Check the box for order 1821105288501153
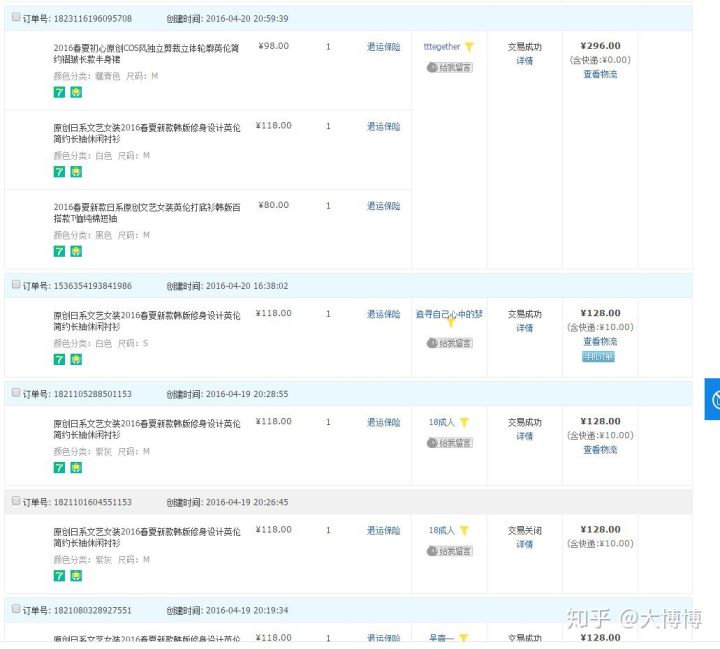This screenshot has height=649, width=720. pyautogui.click(x=15, y=393)
